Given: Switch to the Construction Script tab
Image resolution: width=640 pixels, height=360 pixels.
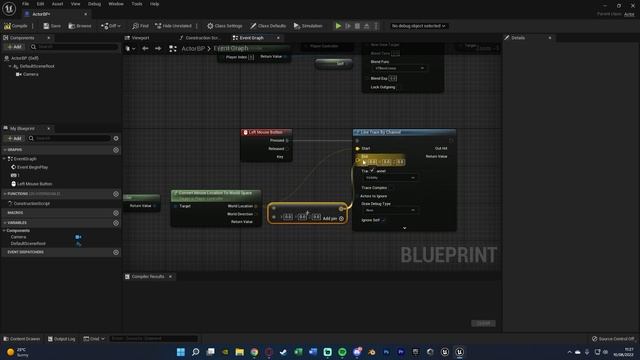Looking at the screenshot, I should pos(200,38).
